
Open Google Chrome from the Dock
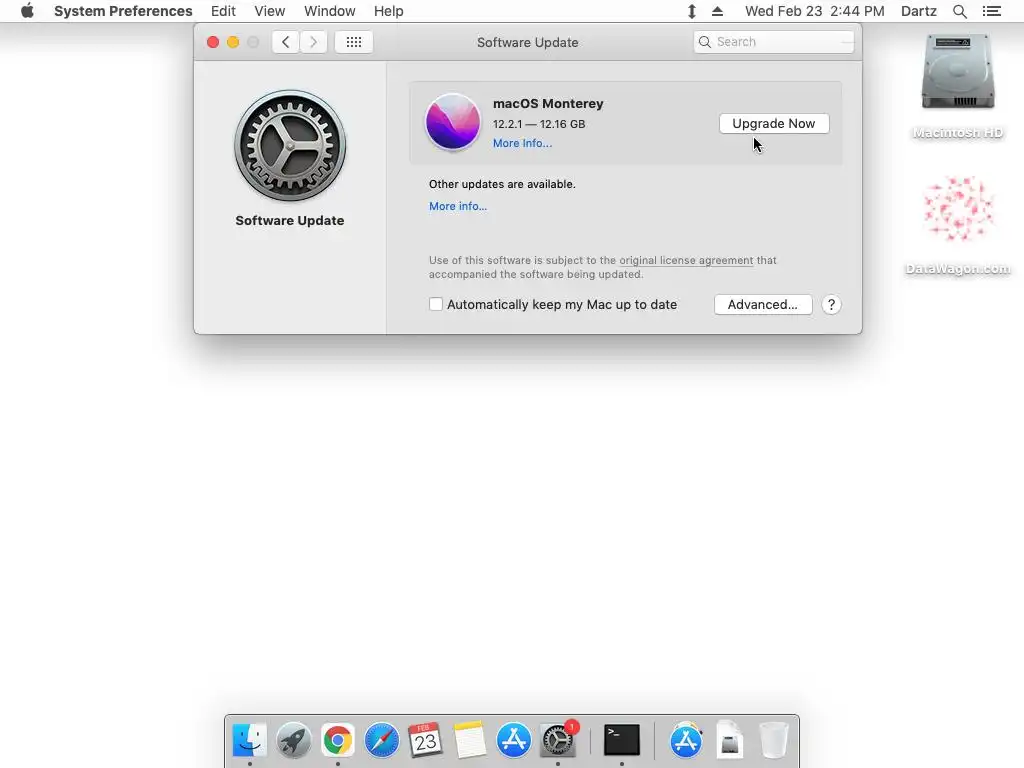tap(338, 740)
